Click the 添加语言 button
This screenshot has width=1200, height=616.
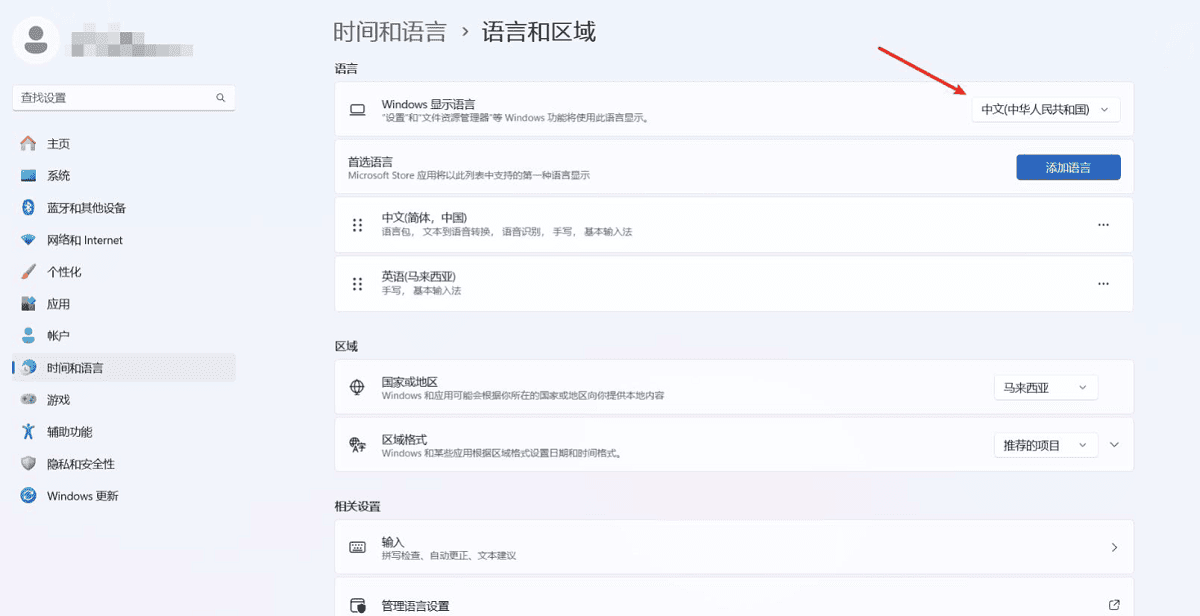pyautogui.click(x=1068, y=168)
